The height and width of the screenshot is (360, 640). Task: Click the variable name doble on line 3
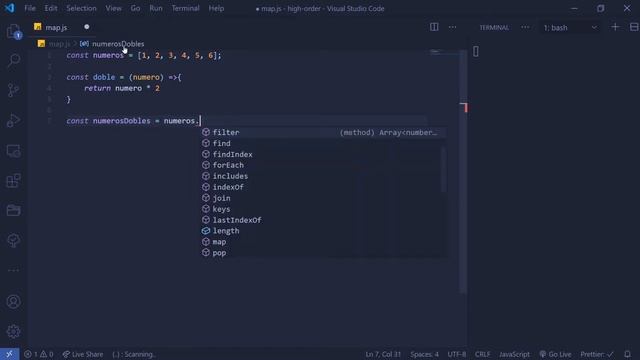click(104, 77)
